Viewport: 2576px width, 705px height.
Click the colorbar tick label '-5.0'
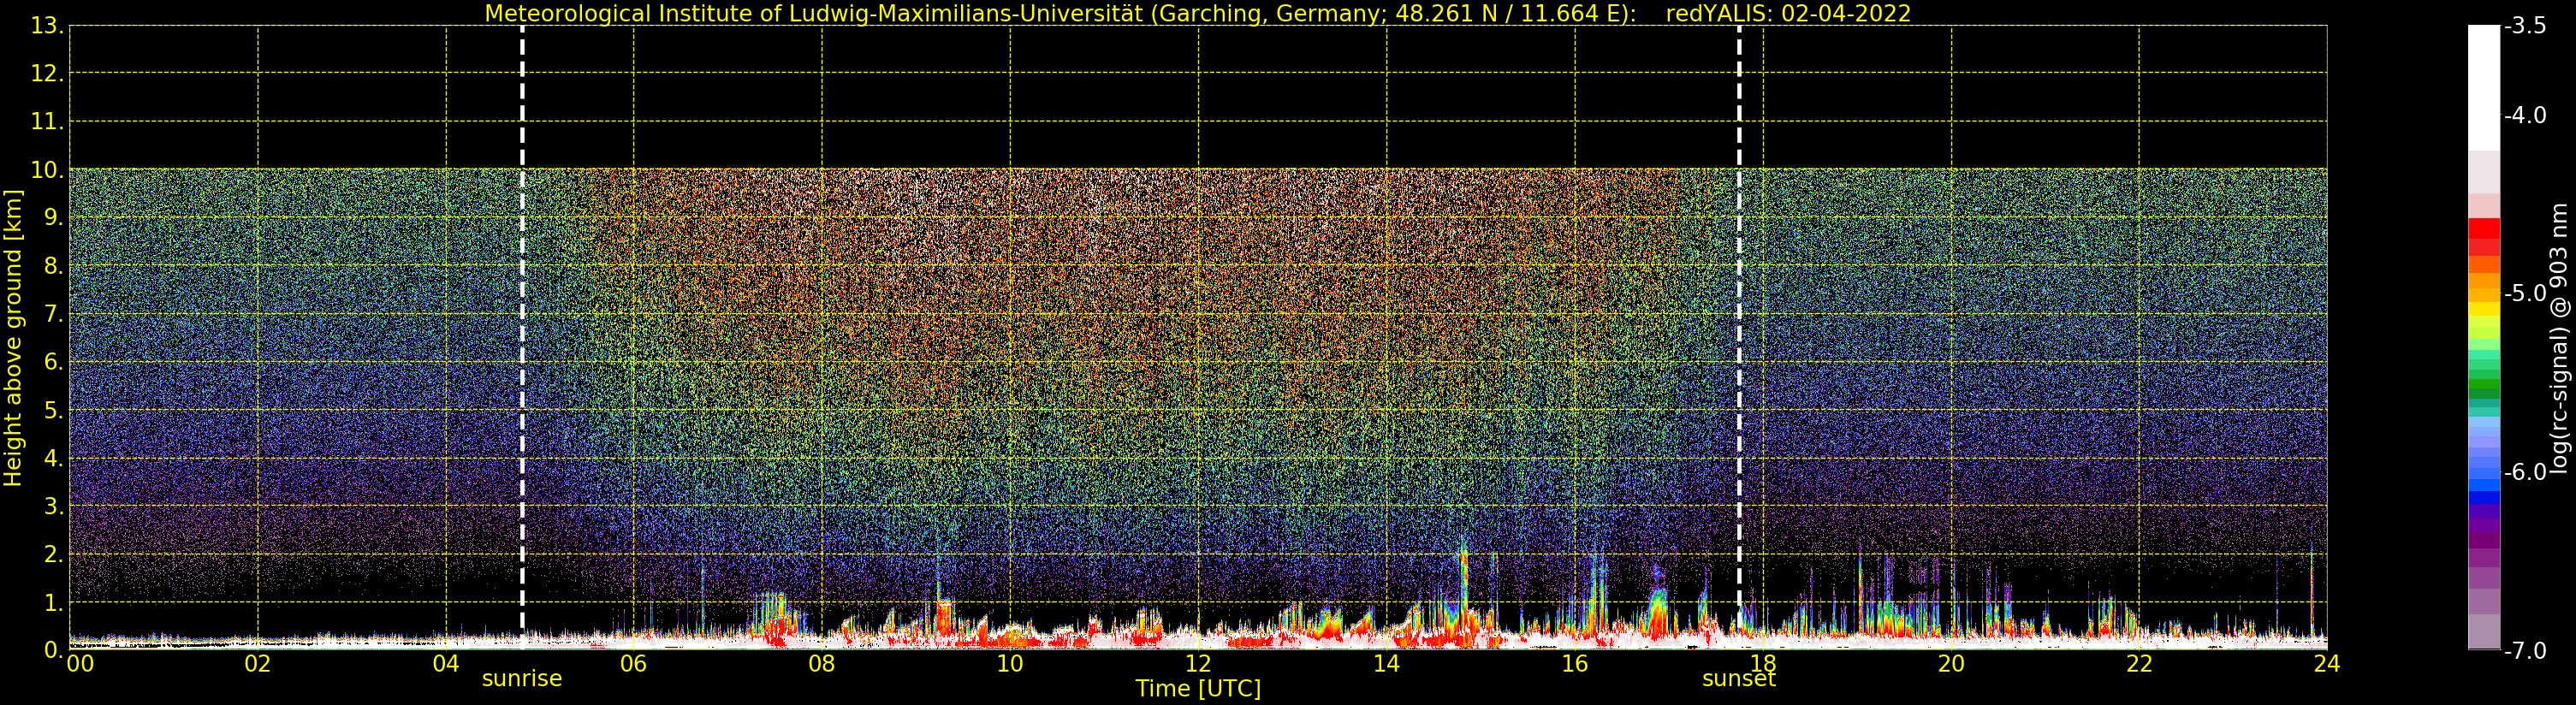point(2525,293)
